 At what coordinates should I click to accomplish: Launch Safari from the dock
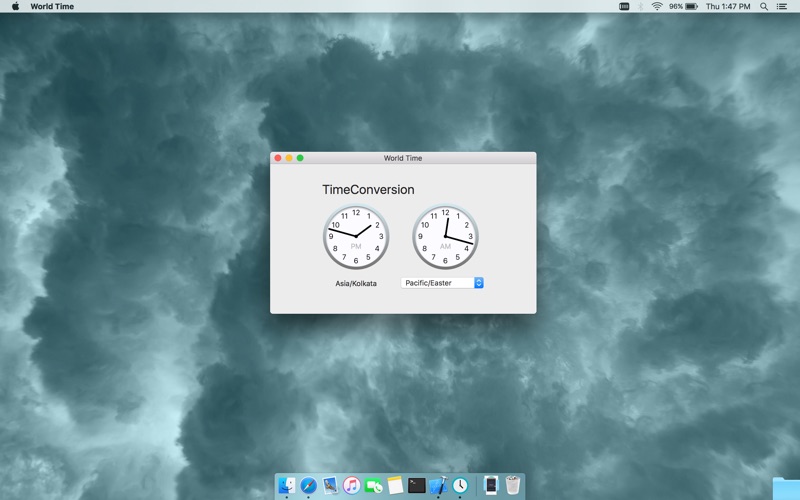coord(308,485)
